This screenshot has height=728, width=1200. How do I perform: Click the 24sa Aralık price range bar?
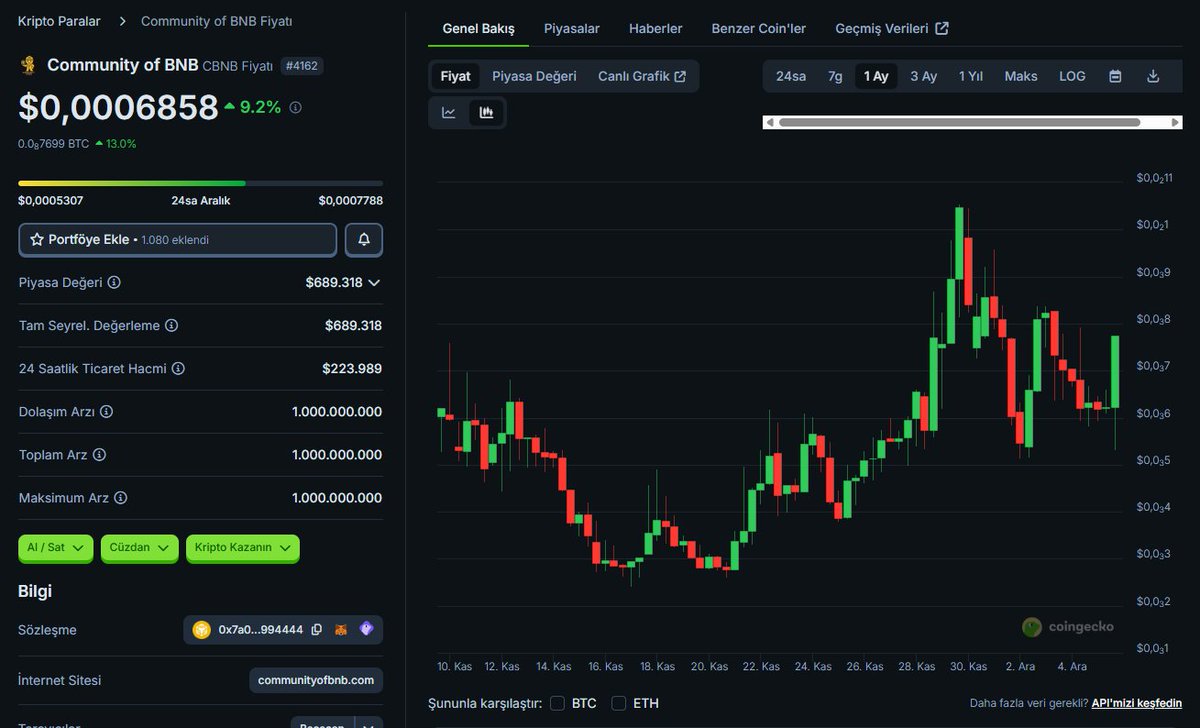pyautogui.click(x=200, y=183)
